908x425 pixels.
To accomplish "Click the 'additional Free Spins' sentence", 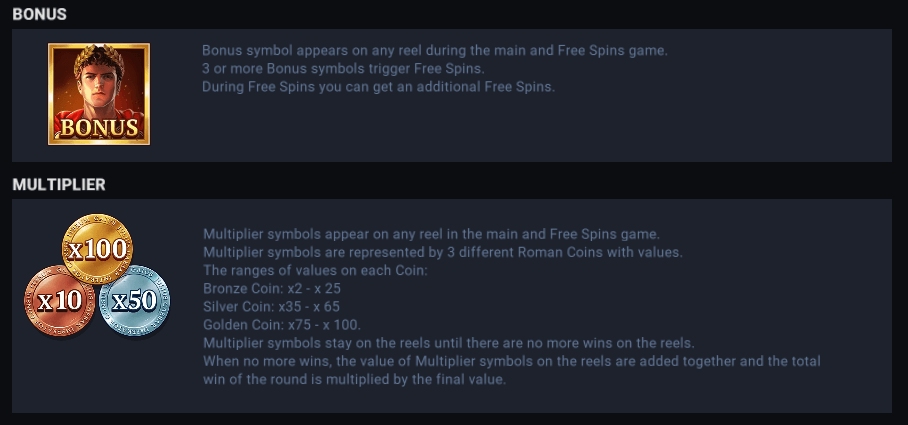I will tap(378, 87).
